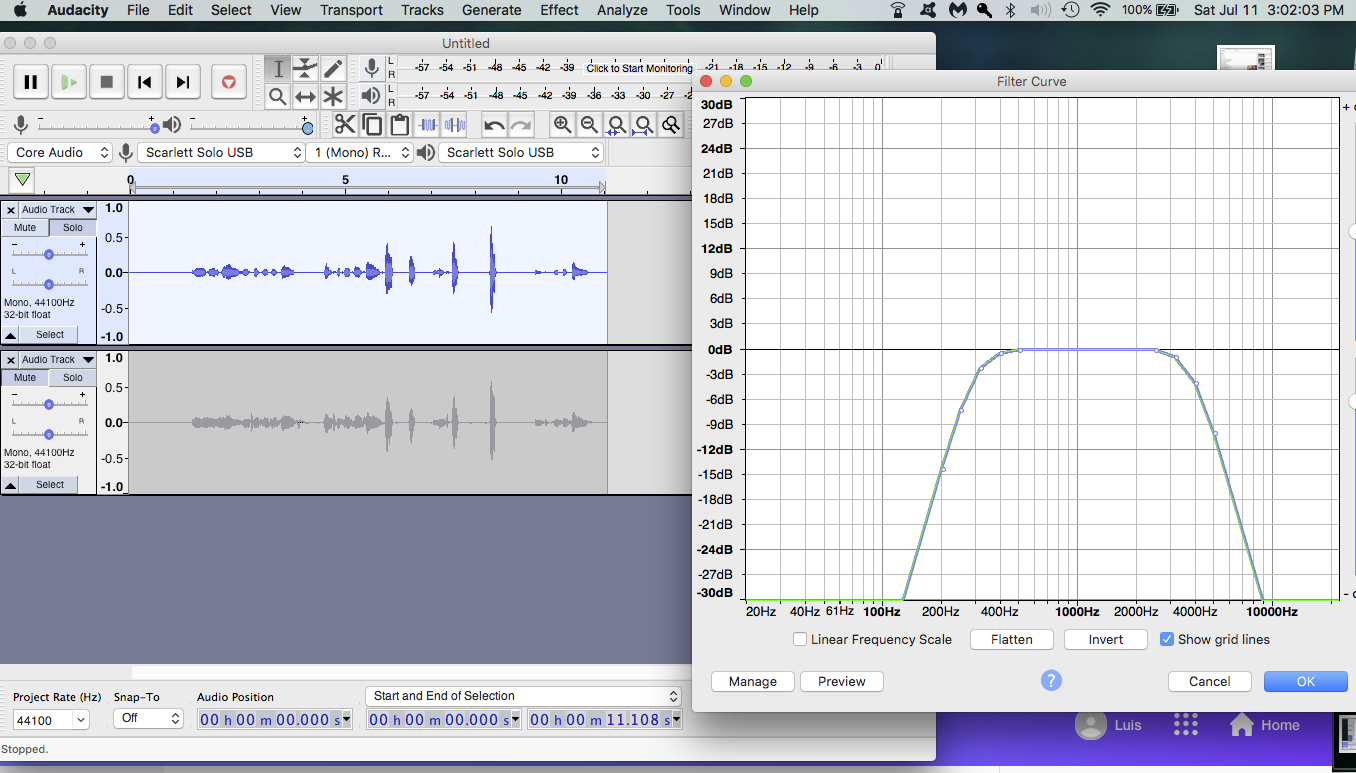Toggle Mute on second Audio Track

point(25,377)
